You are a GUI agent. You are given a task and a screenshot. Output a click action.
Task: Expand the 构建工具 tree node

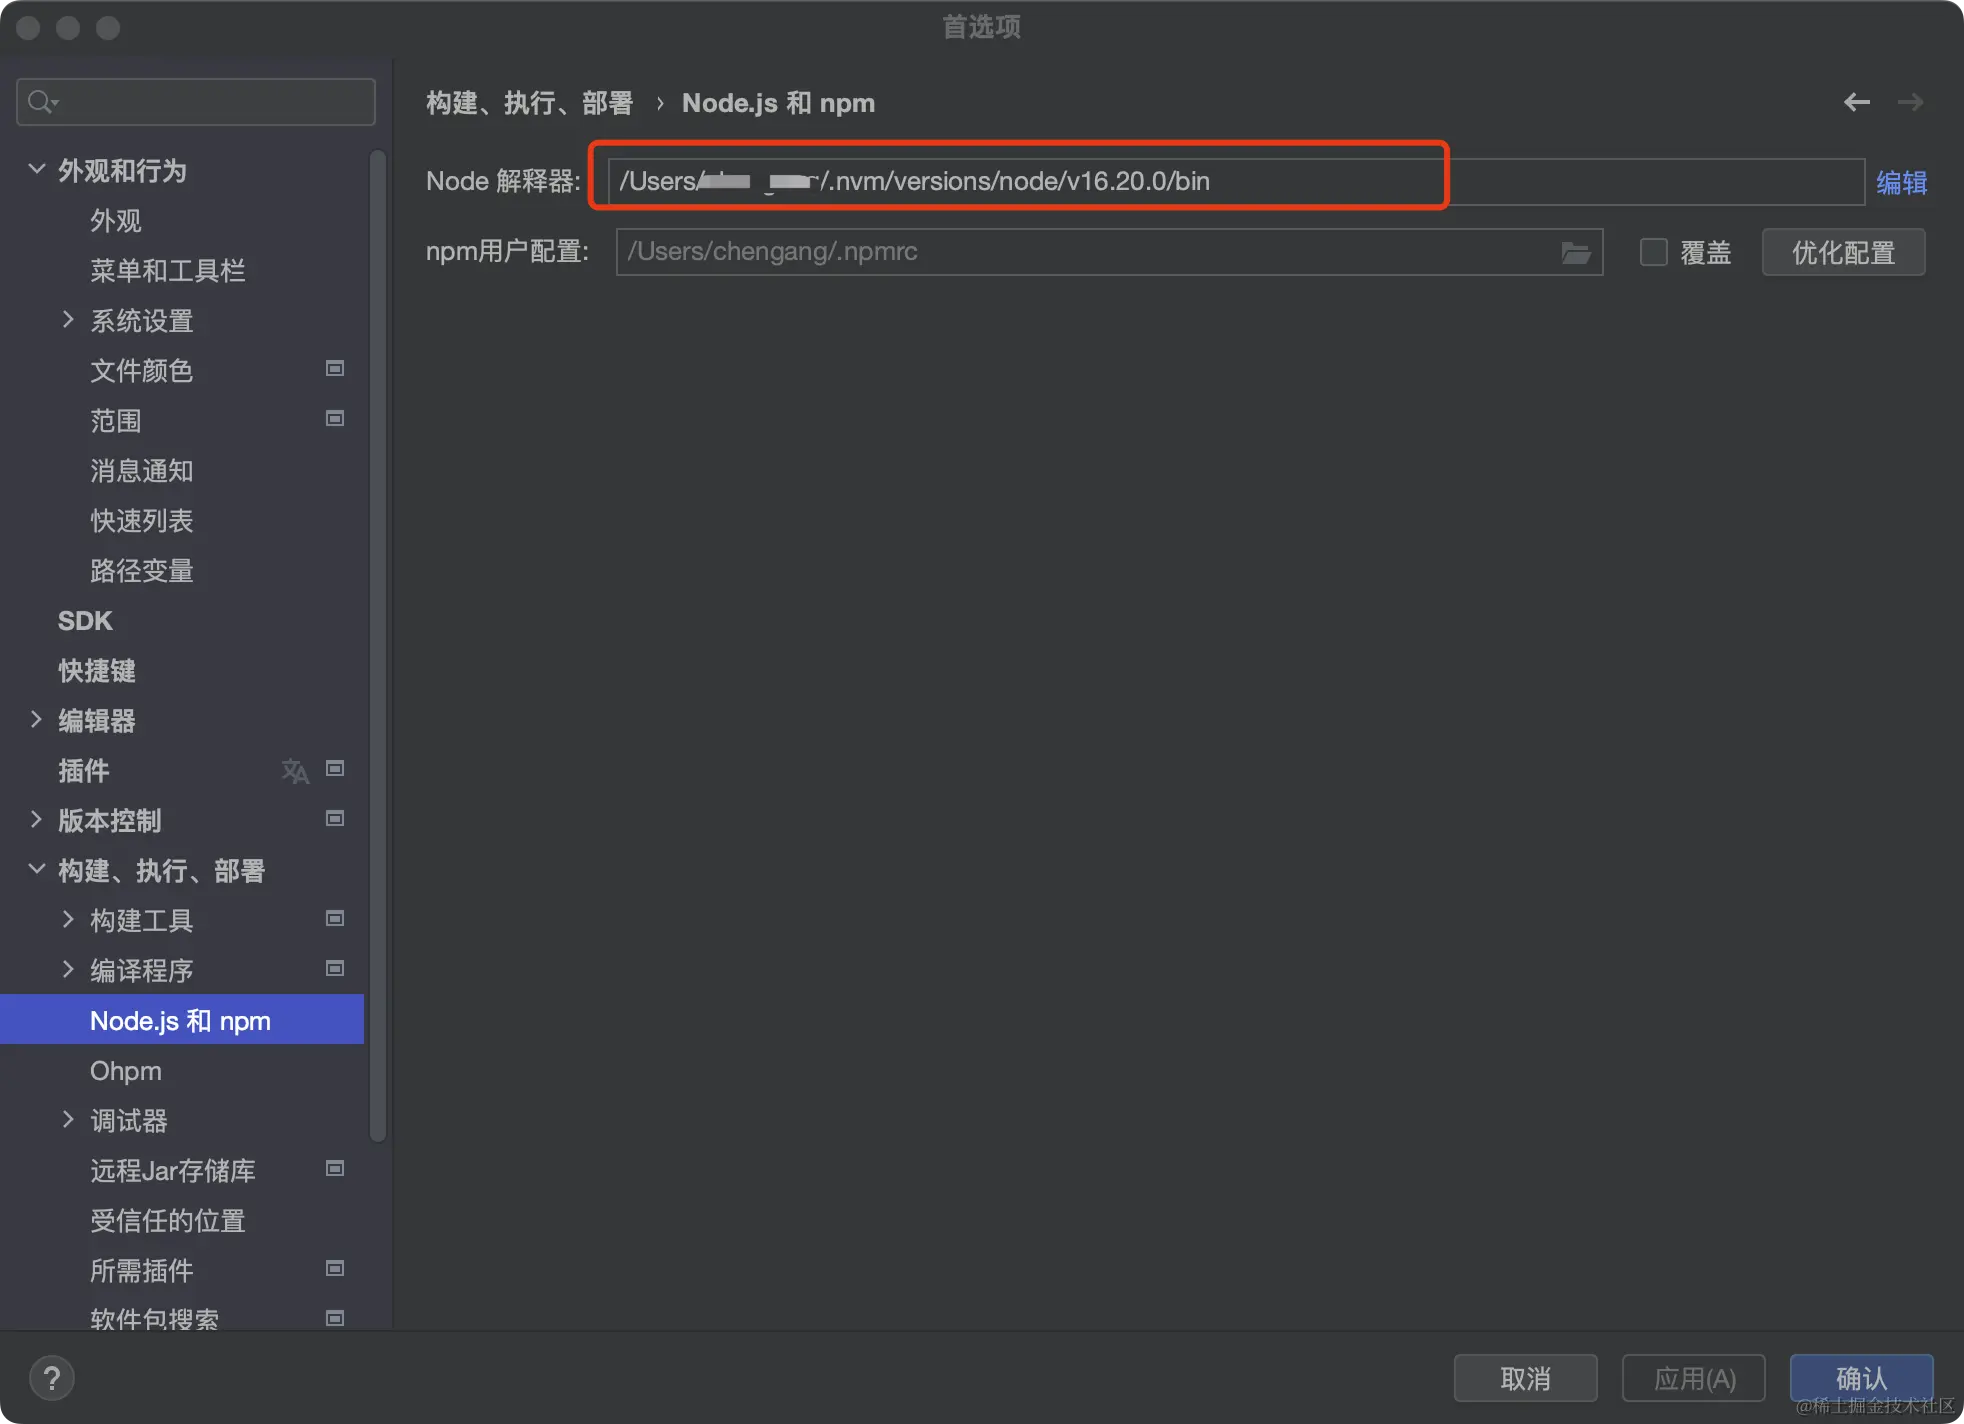pos(68,920)
